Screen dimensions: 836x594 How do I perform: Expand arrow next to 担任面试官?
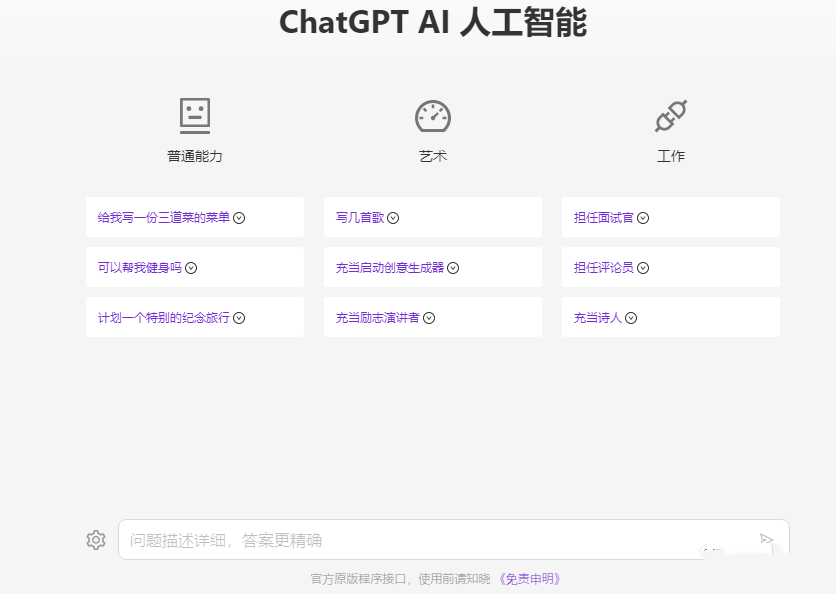click(x=643, y=218)
